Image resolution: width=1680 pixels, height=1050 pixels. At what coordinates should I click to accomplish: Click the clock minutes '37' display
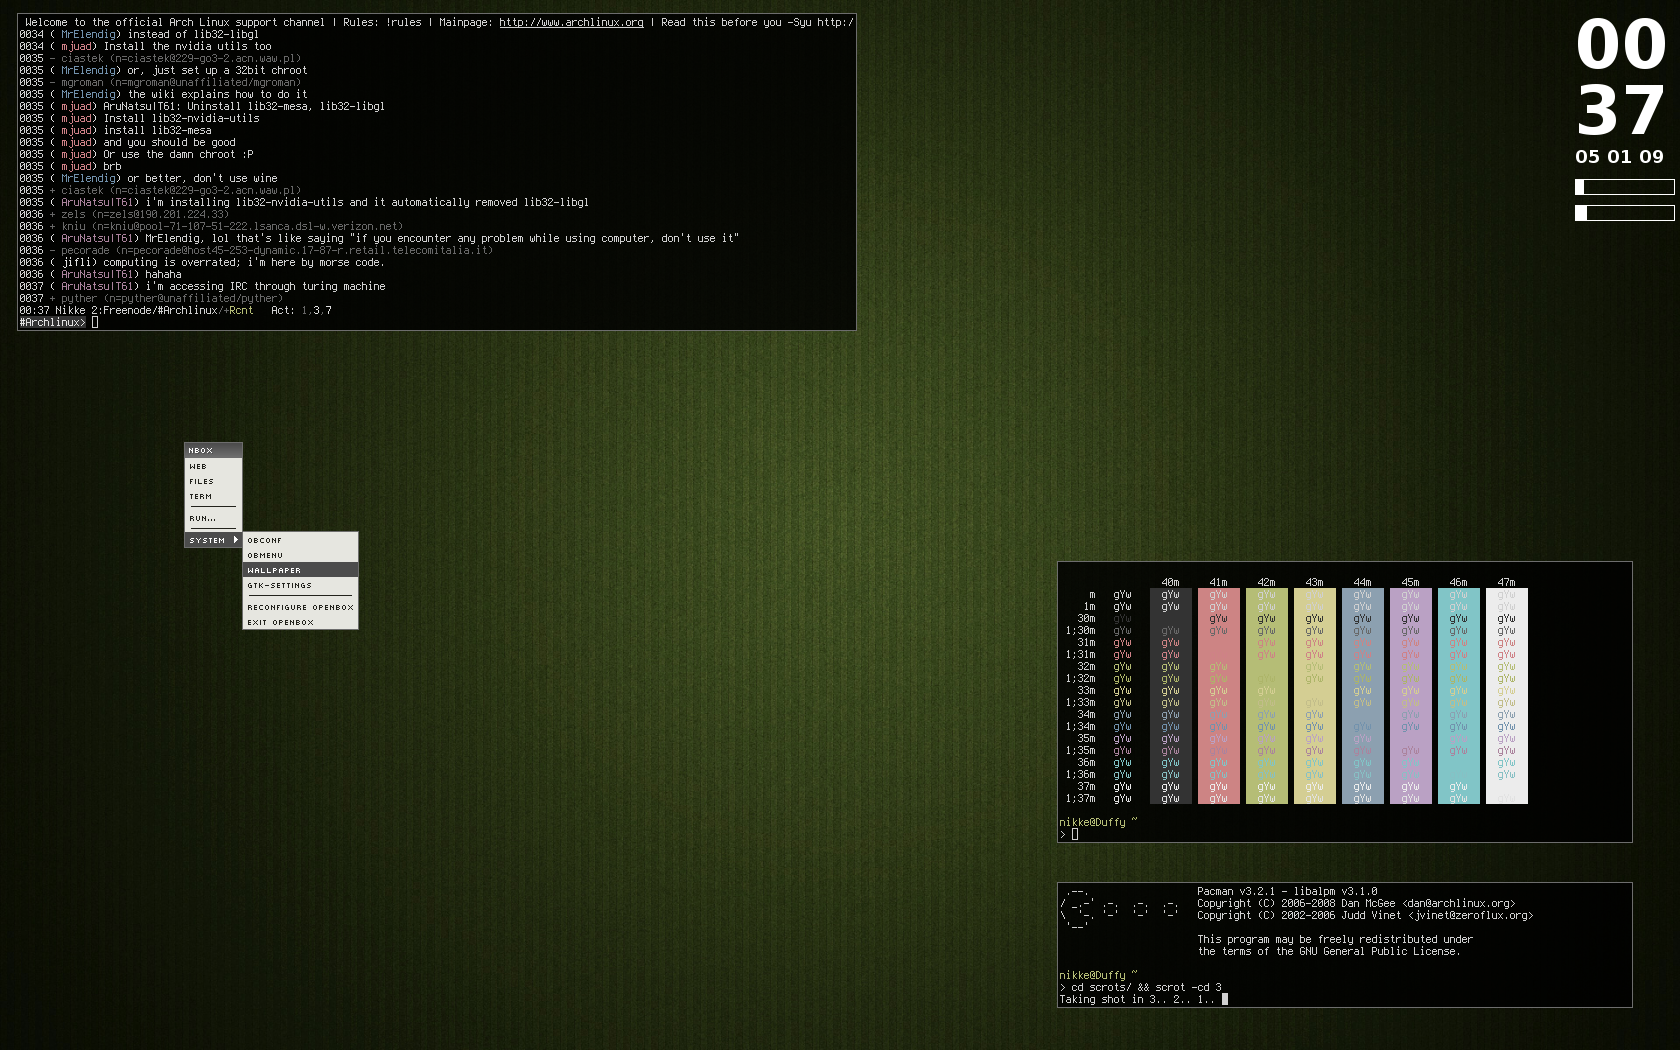[1621, 111]
